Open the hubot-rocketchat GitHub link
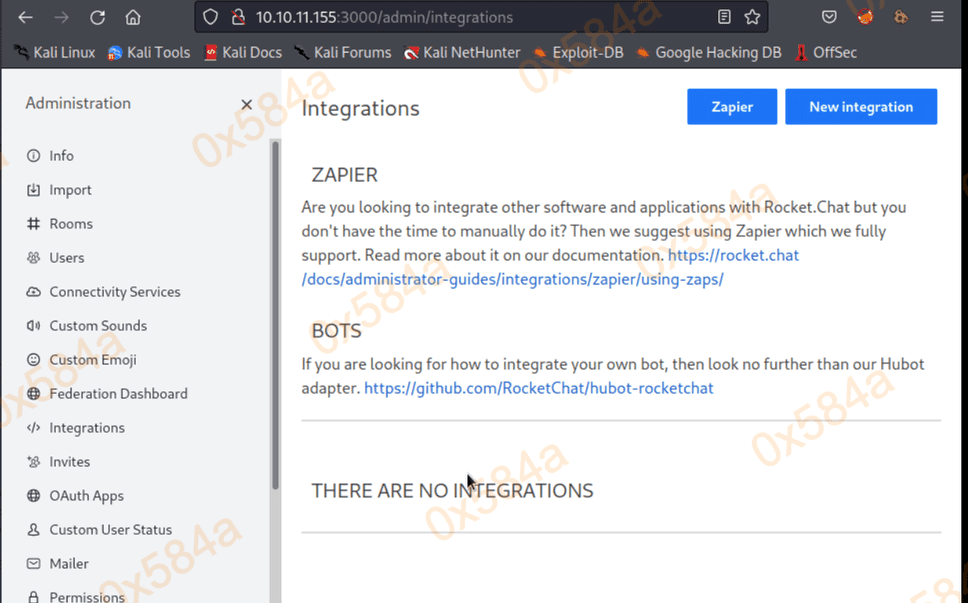968x603 pixels. point(538,388)
